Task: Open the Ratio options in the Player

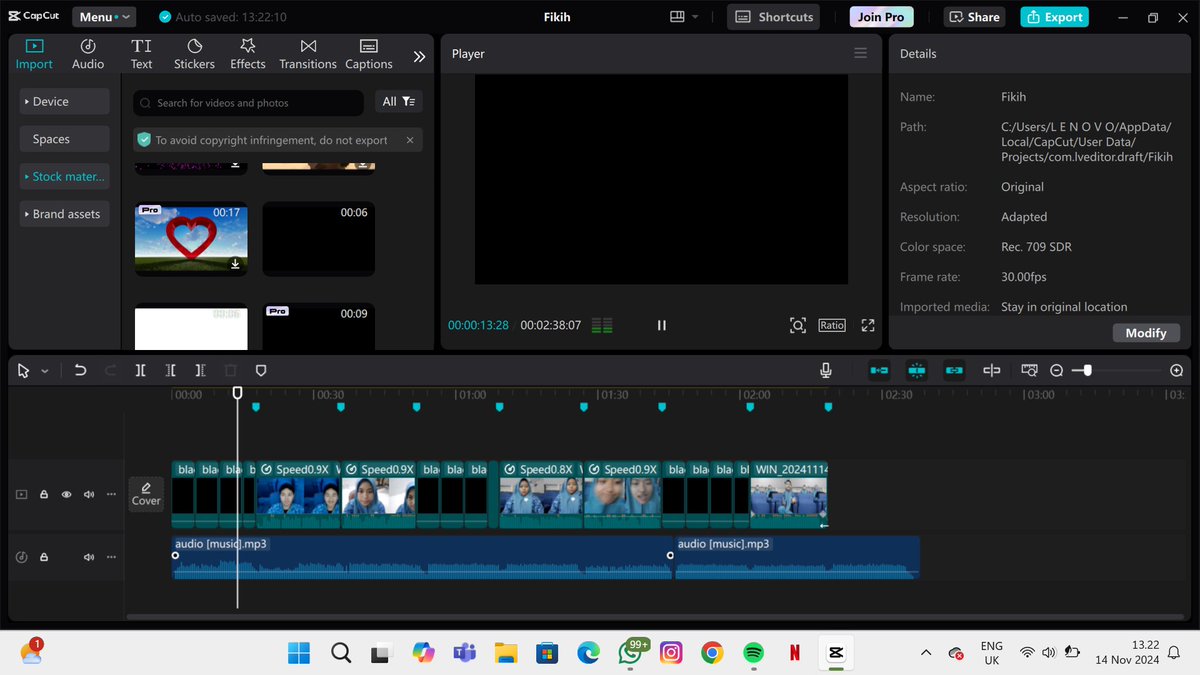Action: (831, 325)
